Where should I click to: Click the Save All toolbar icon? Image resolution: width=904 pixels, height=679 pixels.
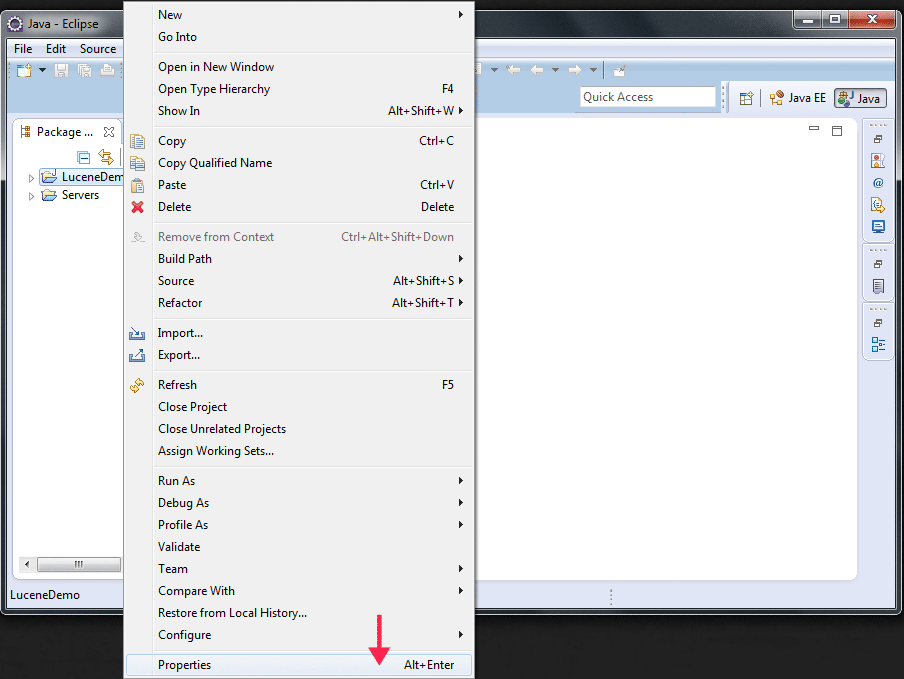click(84, 70)
